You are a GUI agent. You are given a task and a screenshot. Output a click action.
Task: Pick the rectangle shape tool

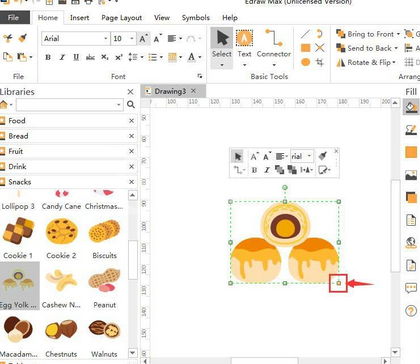[x=305, y=48]
